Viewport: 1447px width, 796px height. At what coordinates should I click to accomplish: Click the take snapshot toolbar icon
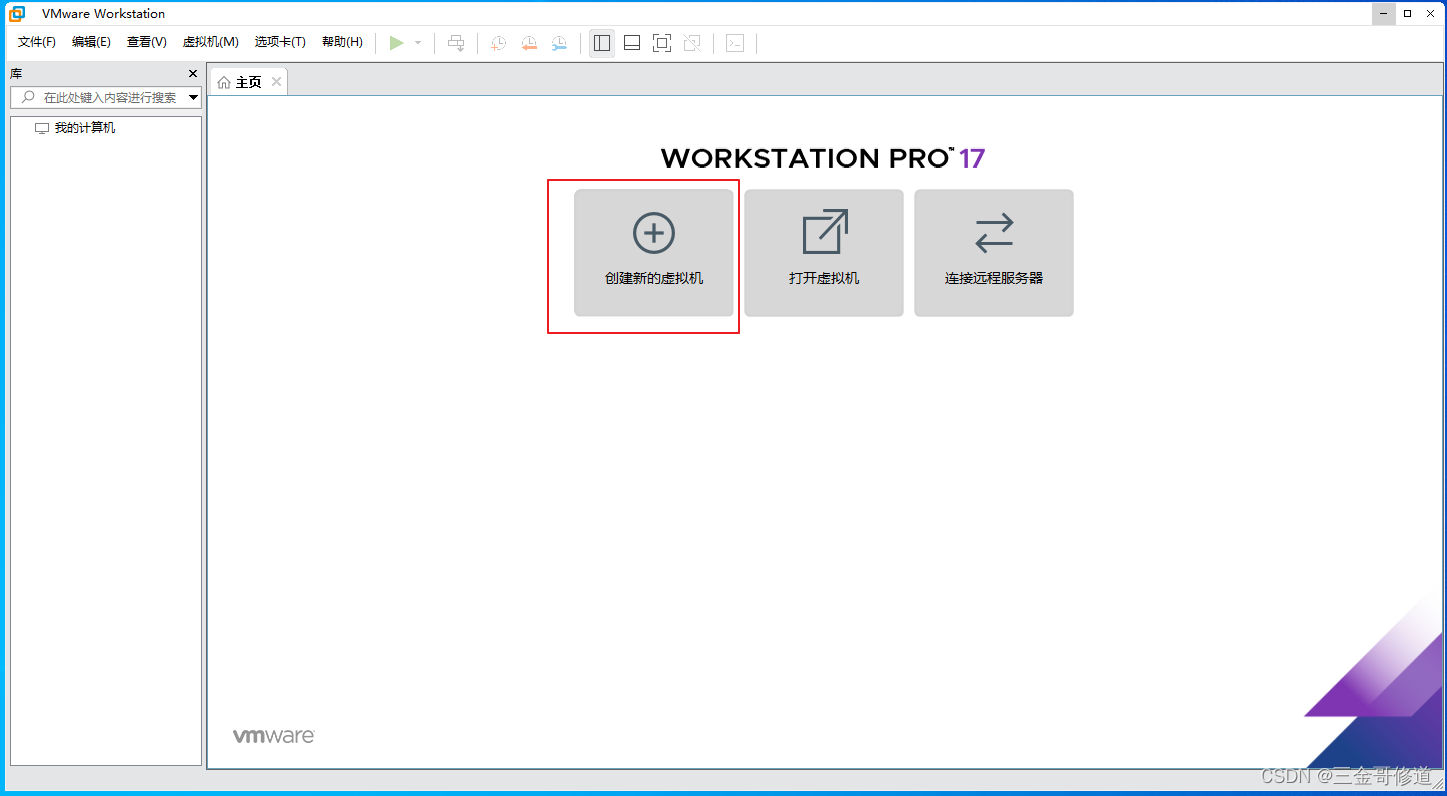tap(498, 43)
